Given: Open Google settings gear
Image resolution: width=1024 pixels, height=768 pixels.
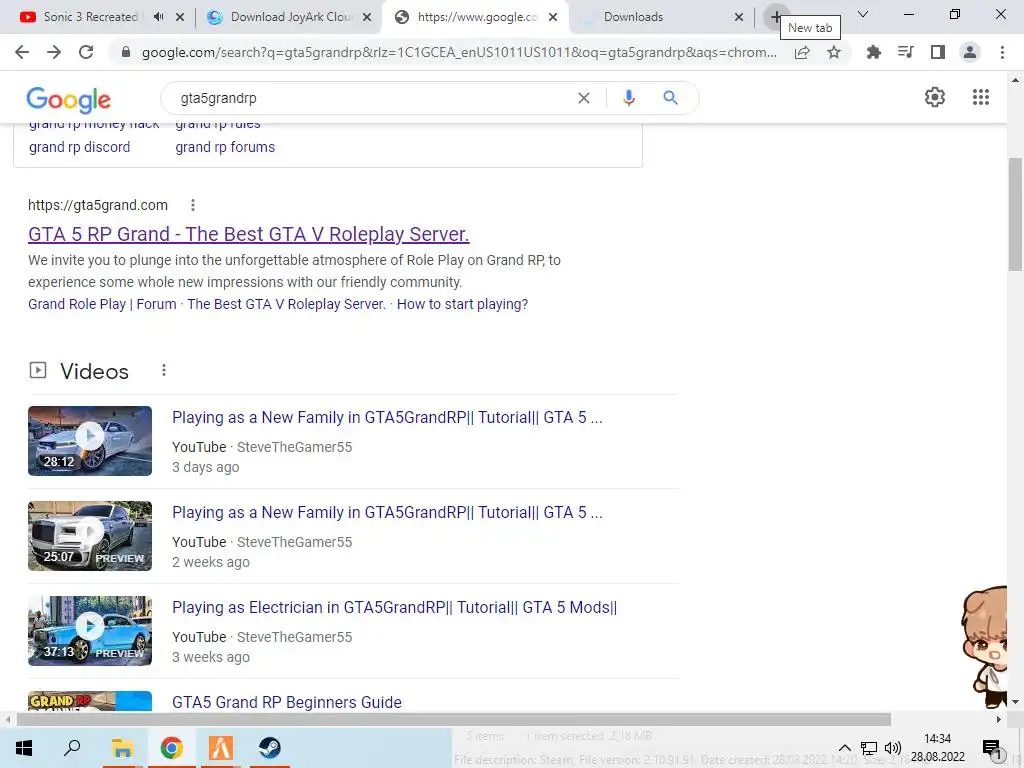Looking at the screenshot, I should click(935, 97).
